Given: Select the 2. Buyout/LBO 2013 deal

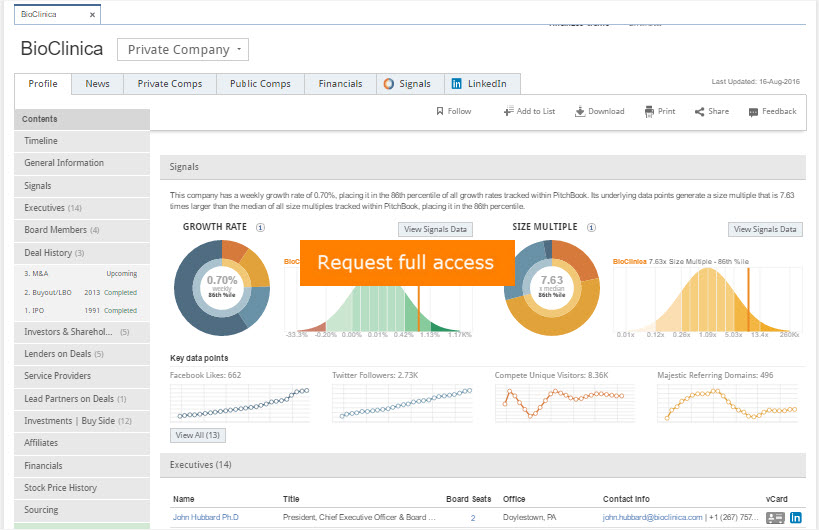Looking at the screenshot, I should (81, 292).
